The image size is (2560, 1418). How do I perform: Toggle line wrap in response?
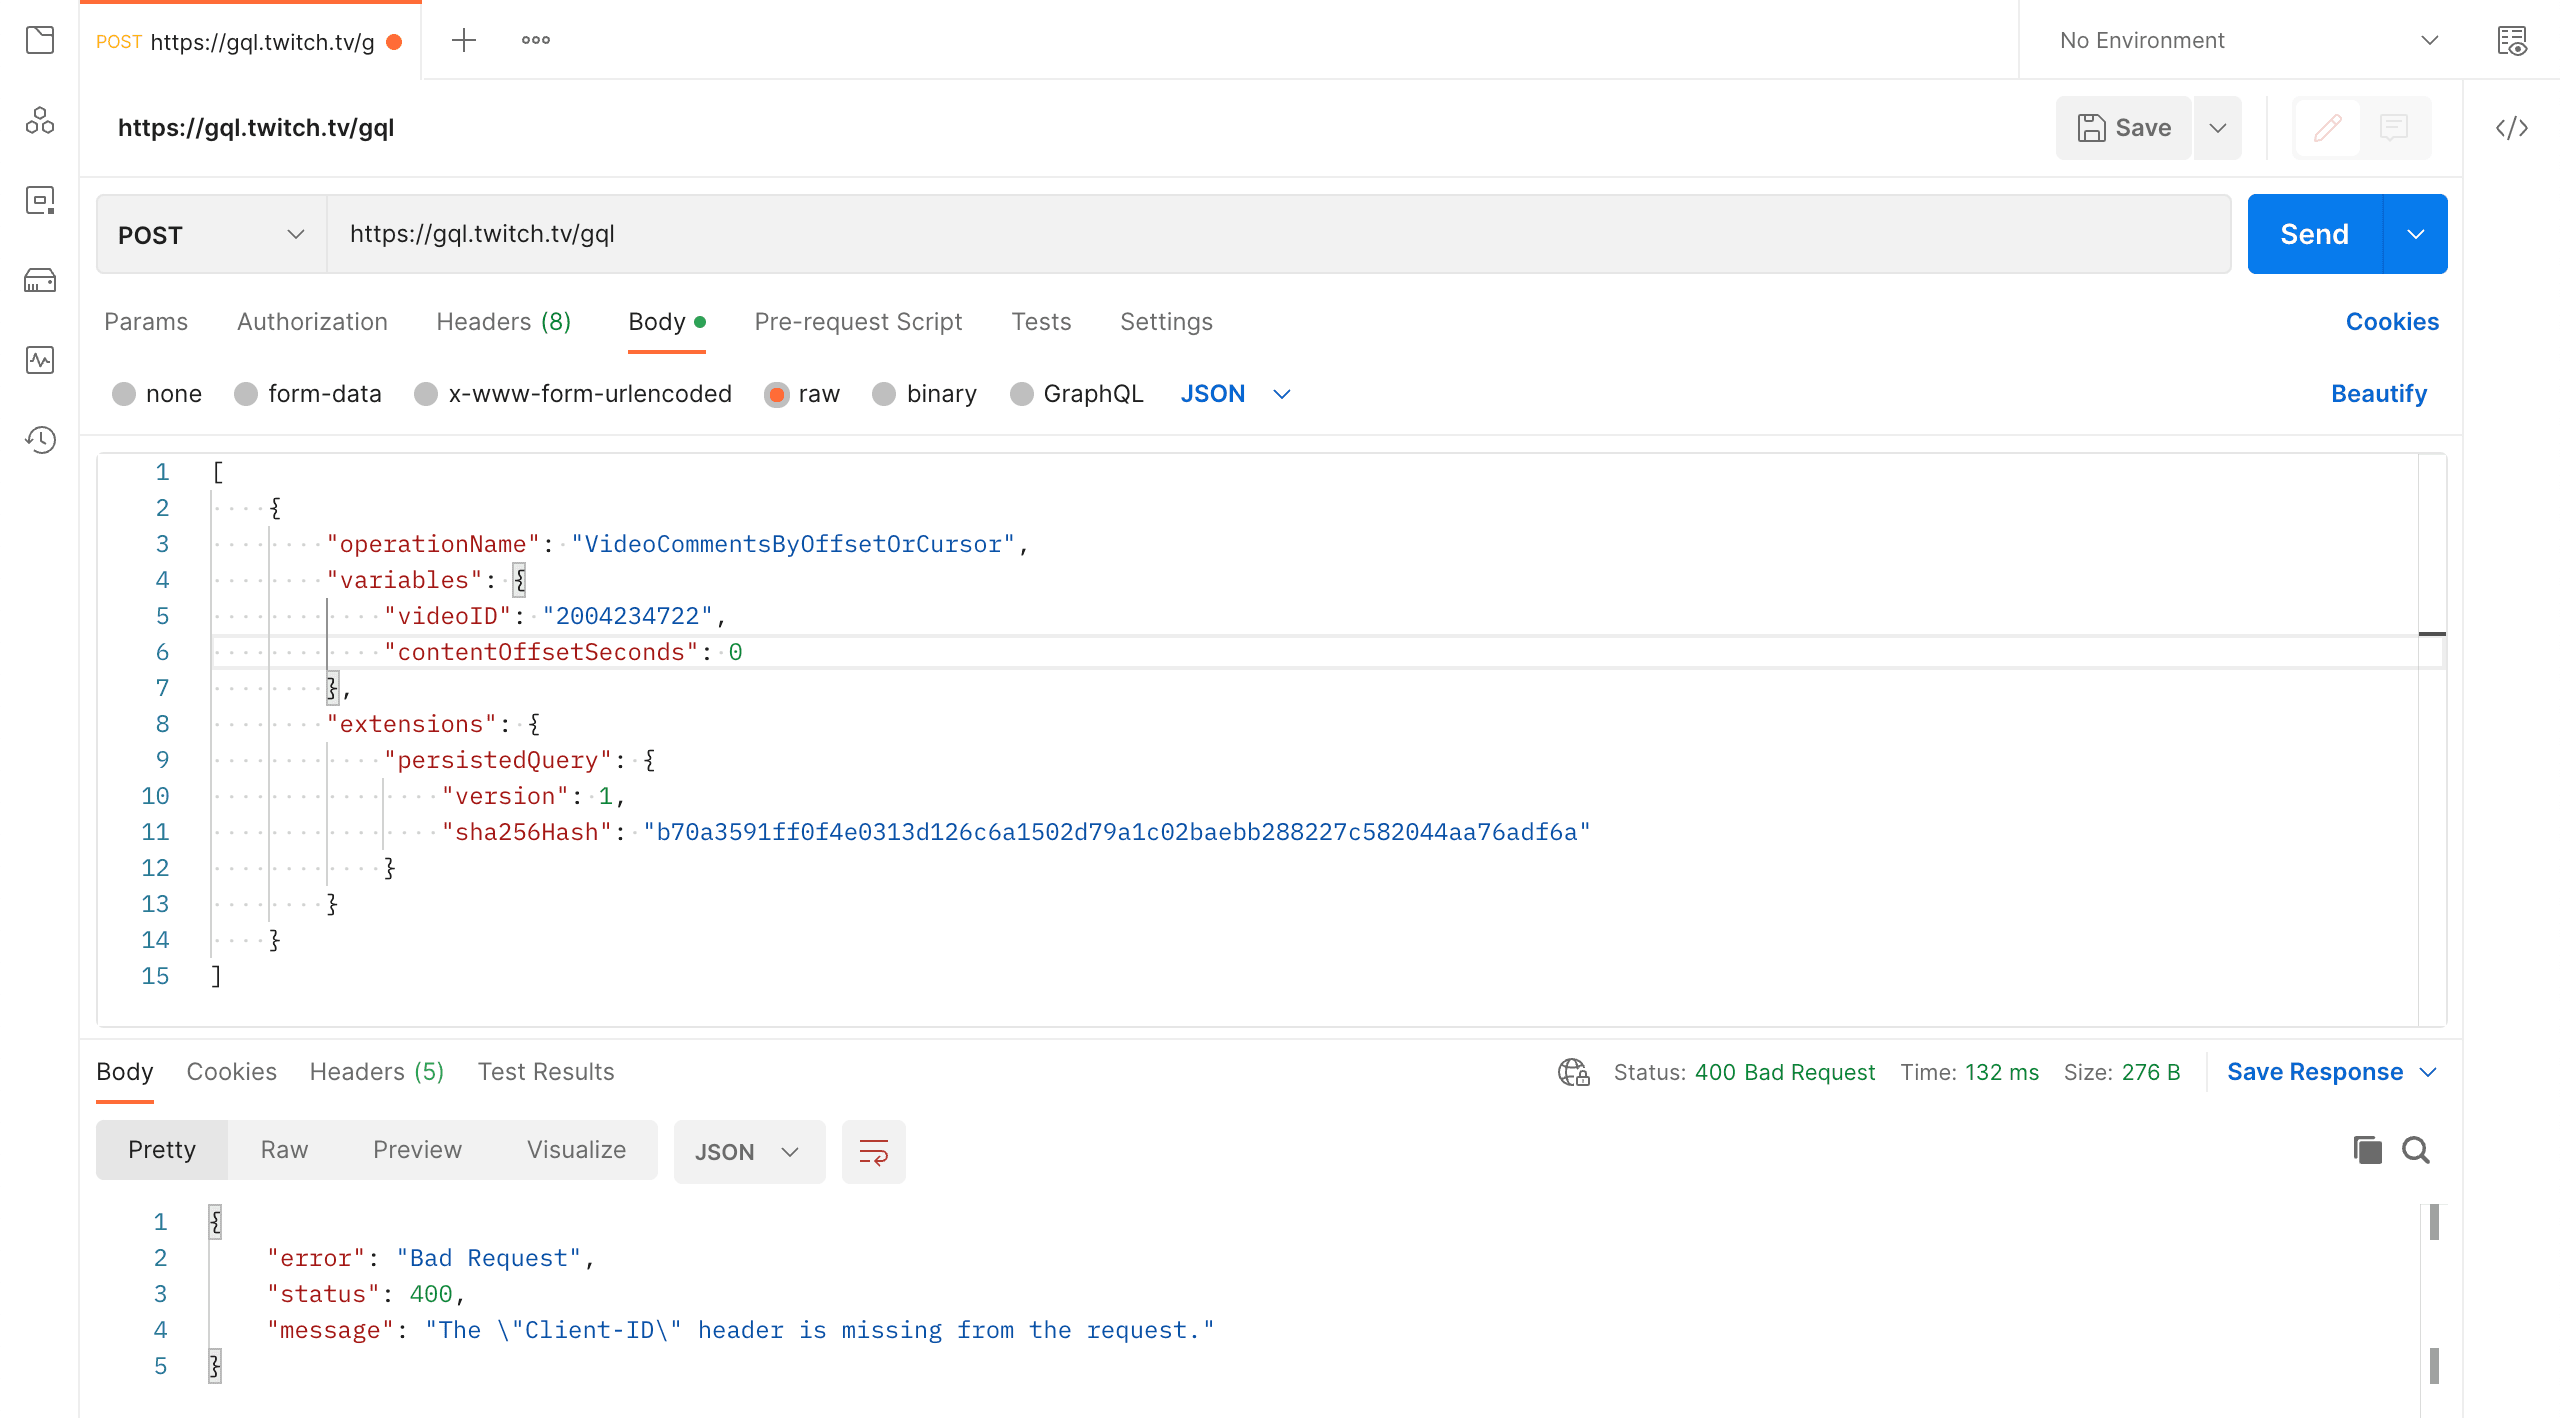tap(873, 1152)
